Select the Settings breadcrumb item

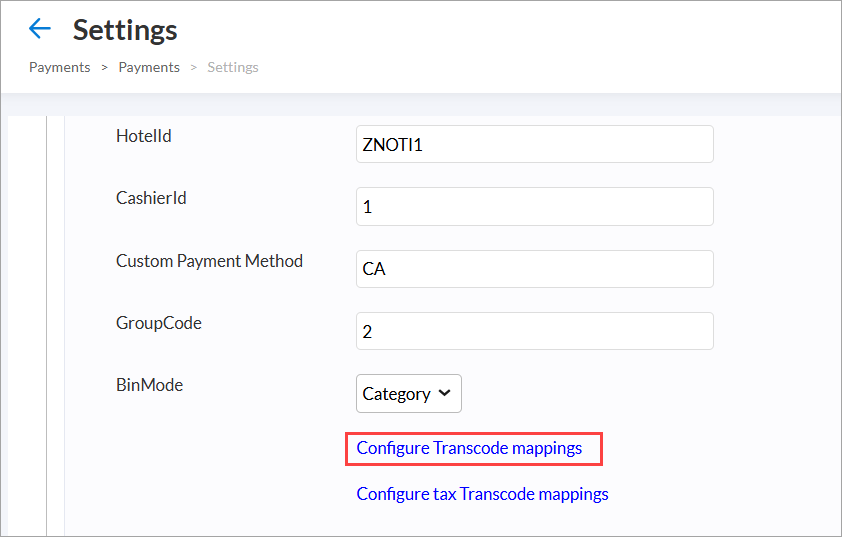click(x=233, y=67)
